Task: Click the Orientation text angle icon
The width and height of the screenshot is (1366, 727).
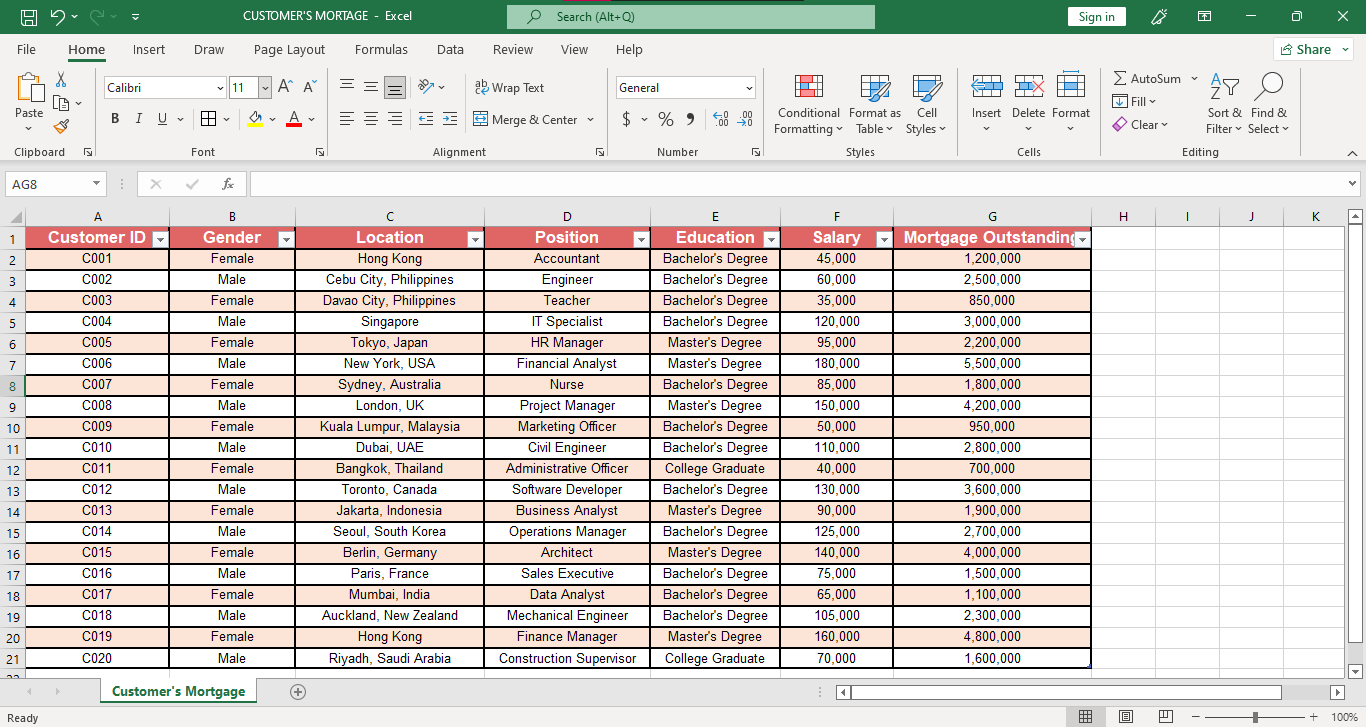Action: 426,87
